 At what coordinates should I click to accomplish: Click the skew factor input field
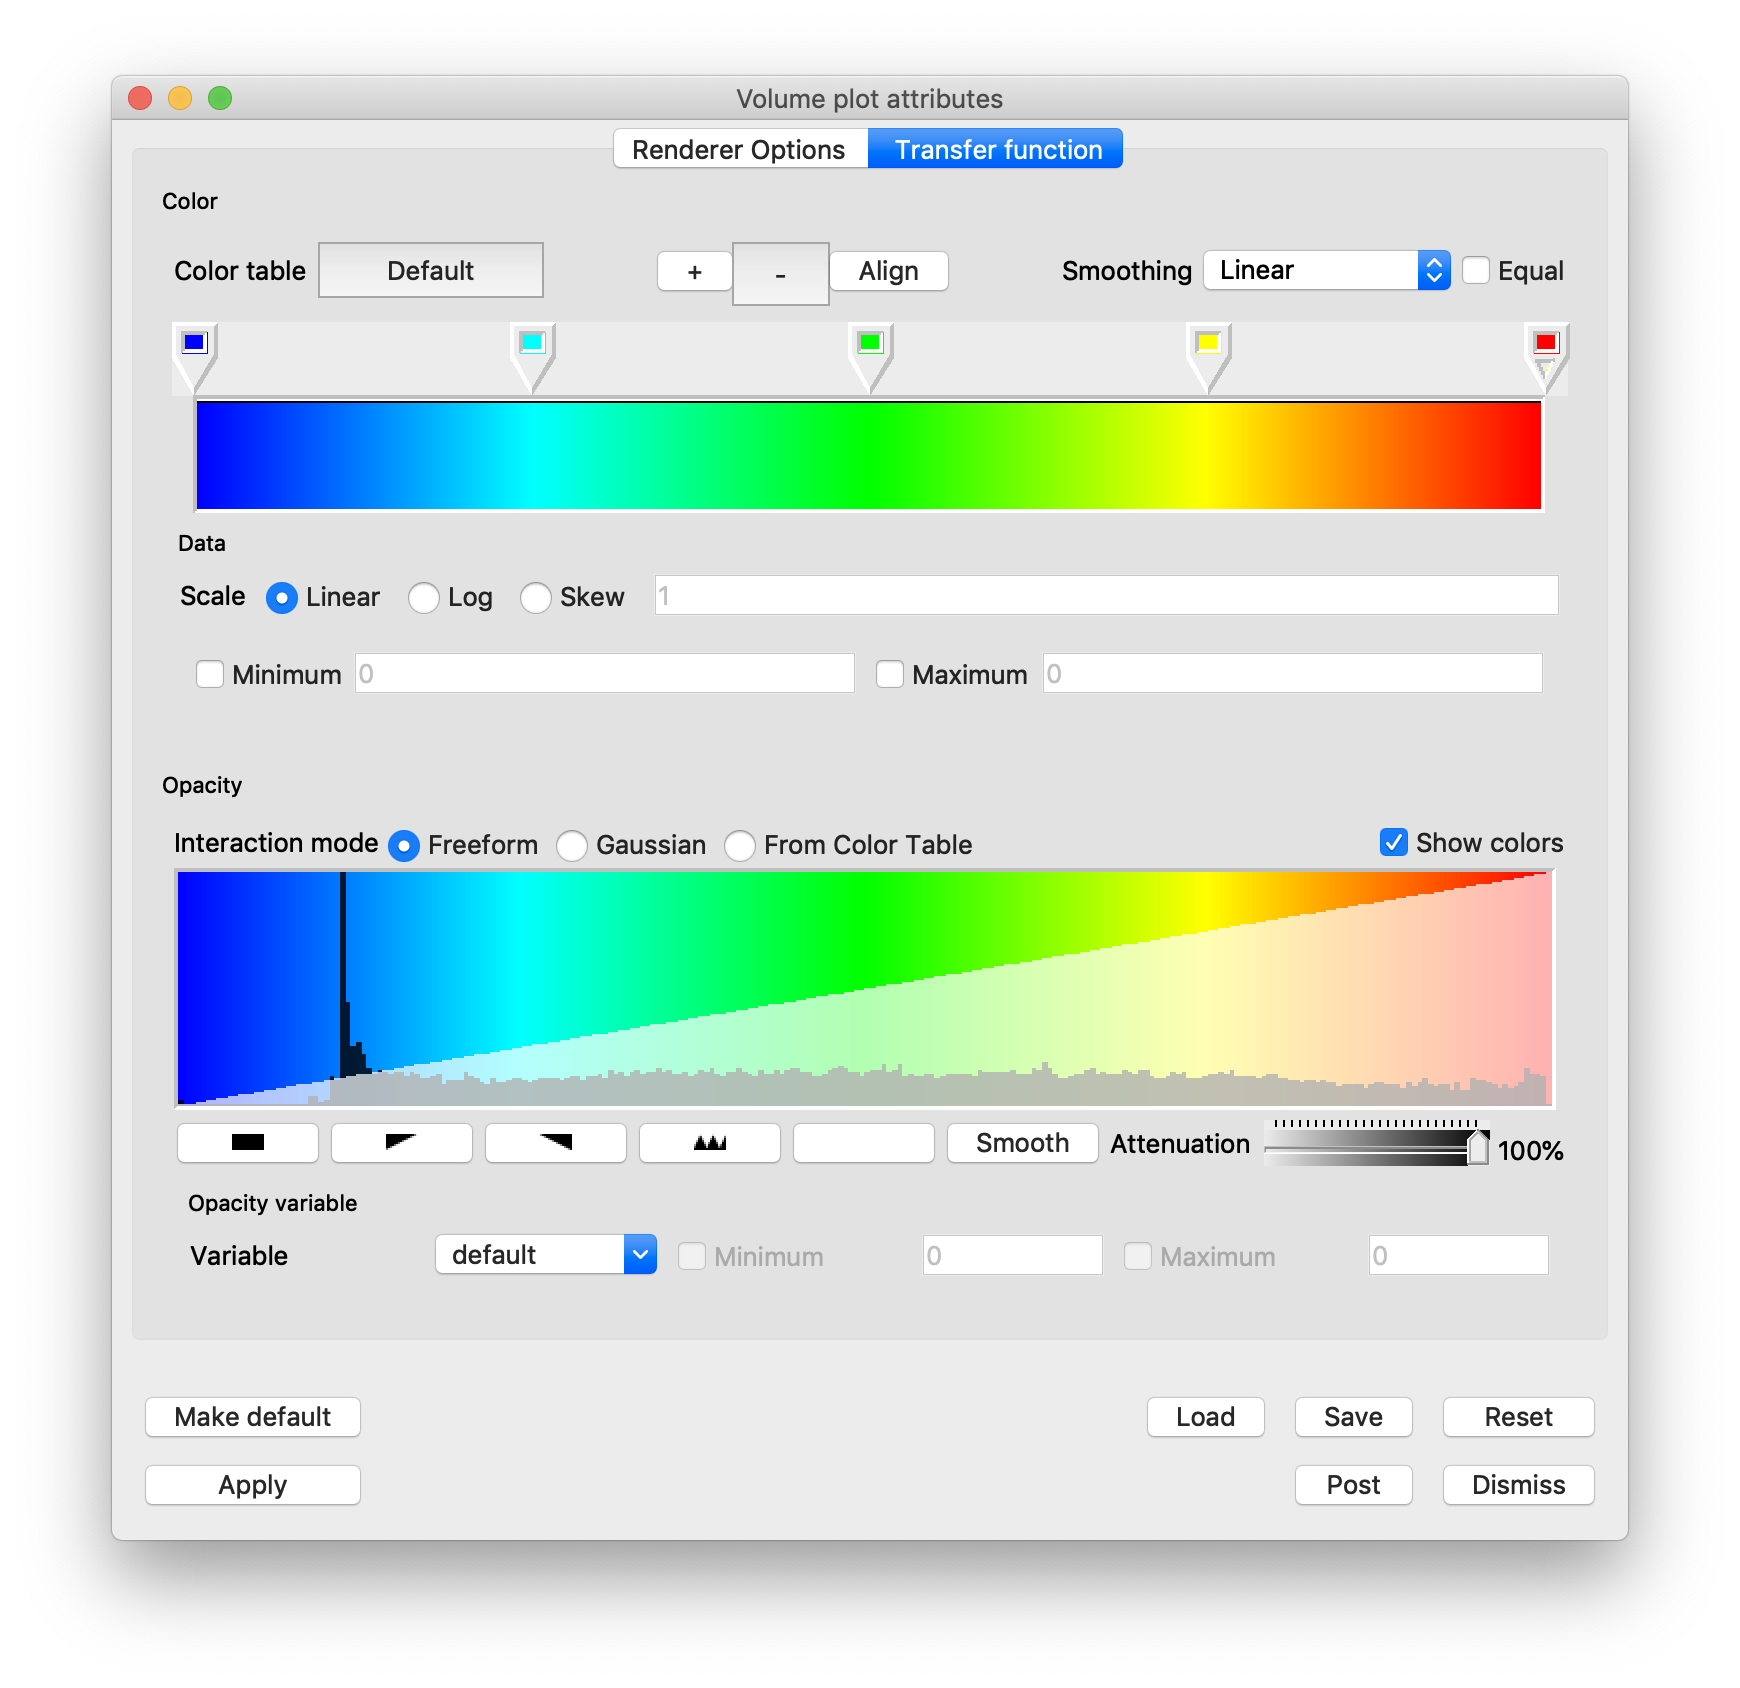(x=1106, y=595)
